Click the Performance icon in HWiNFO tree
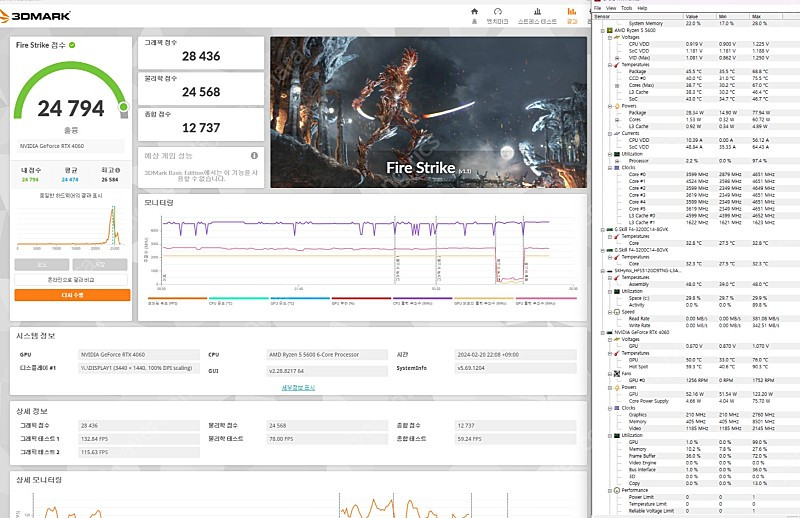This screenshot has width=800, height=518. pyautogui.click(x=616, y=490)
